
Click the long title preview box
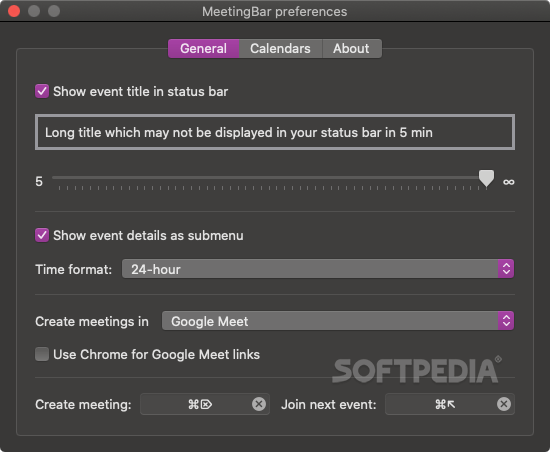(x=275, y=132)
